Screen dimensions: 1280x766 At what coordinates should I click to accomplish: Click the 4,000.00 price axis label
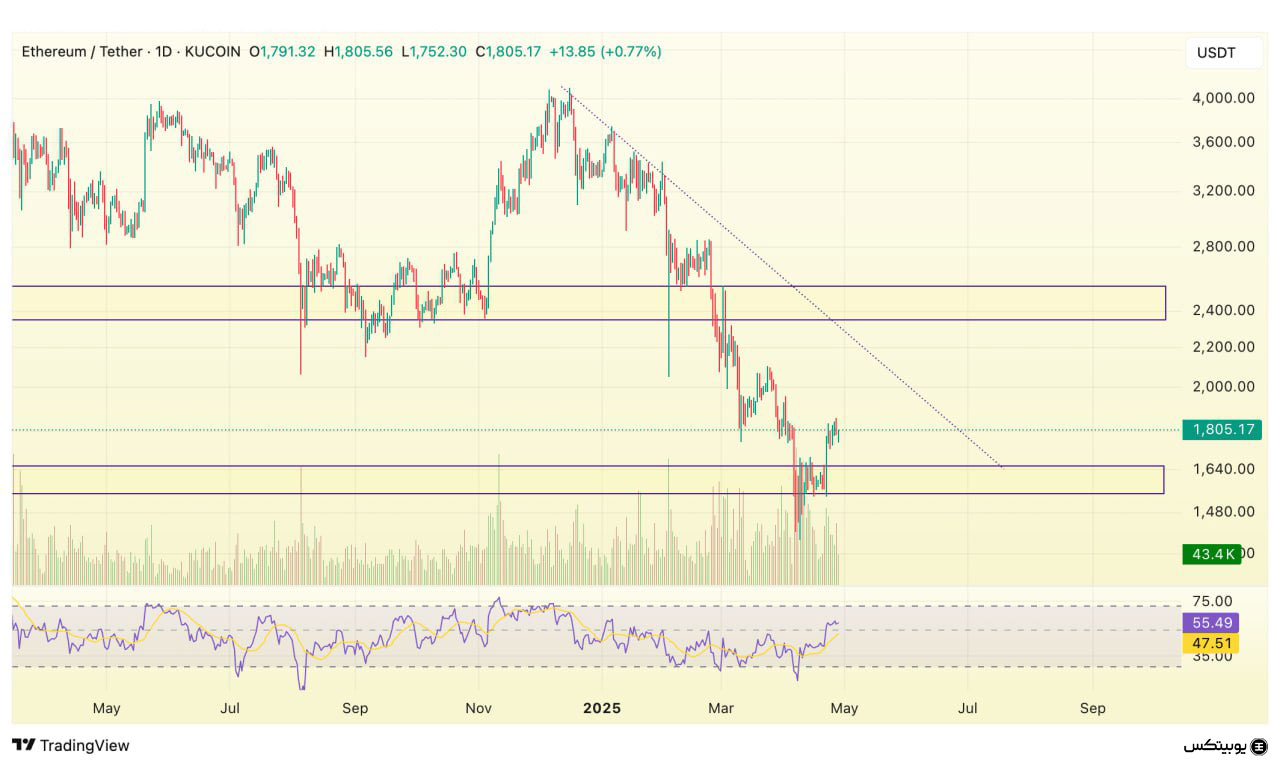(1223, 98)
